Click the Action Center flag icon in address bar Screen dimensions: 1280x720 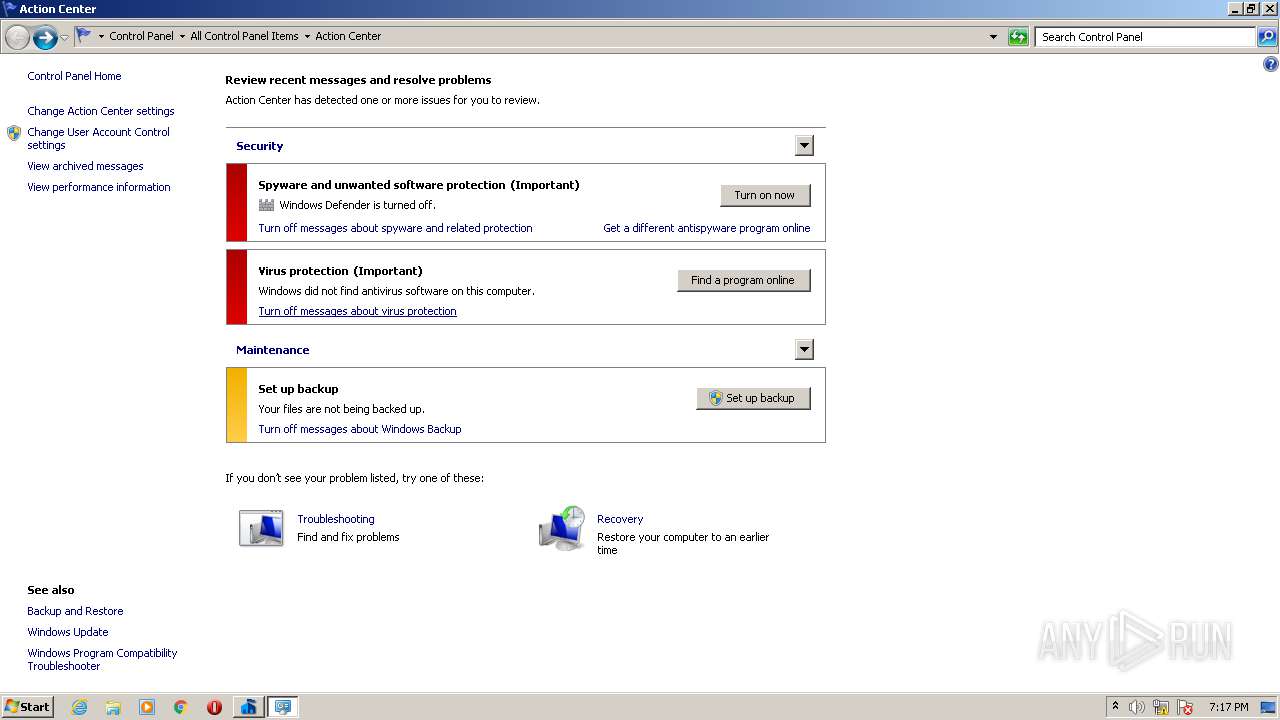point(84,36)
